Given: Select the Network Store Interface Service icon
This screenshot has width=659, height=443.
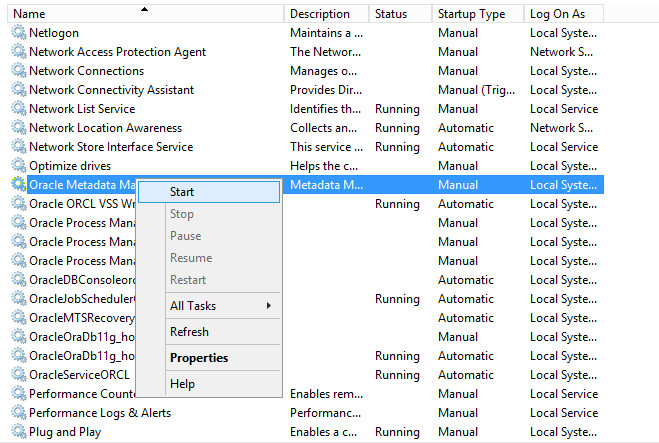Looking at the screenshot, I should pyautogui.click(x=18, y=146).
